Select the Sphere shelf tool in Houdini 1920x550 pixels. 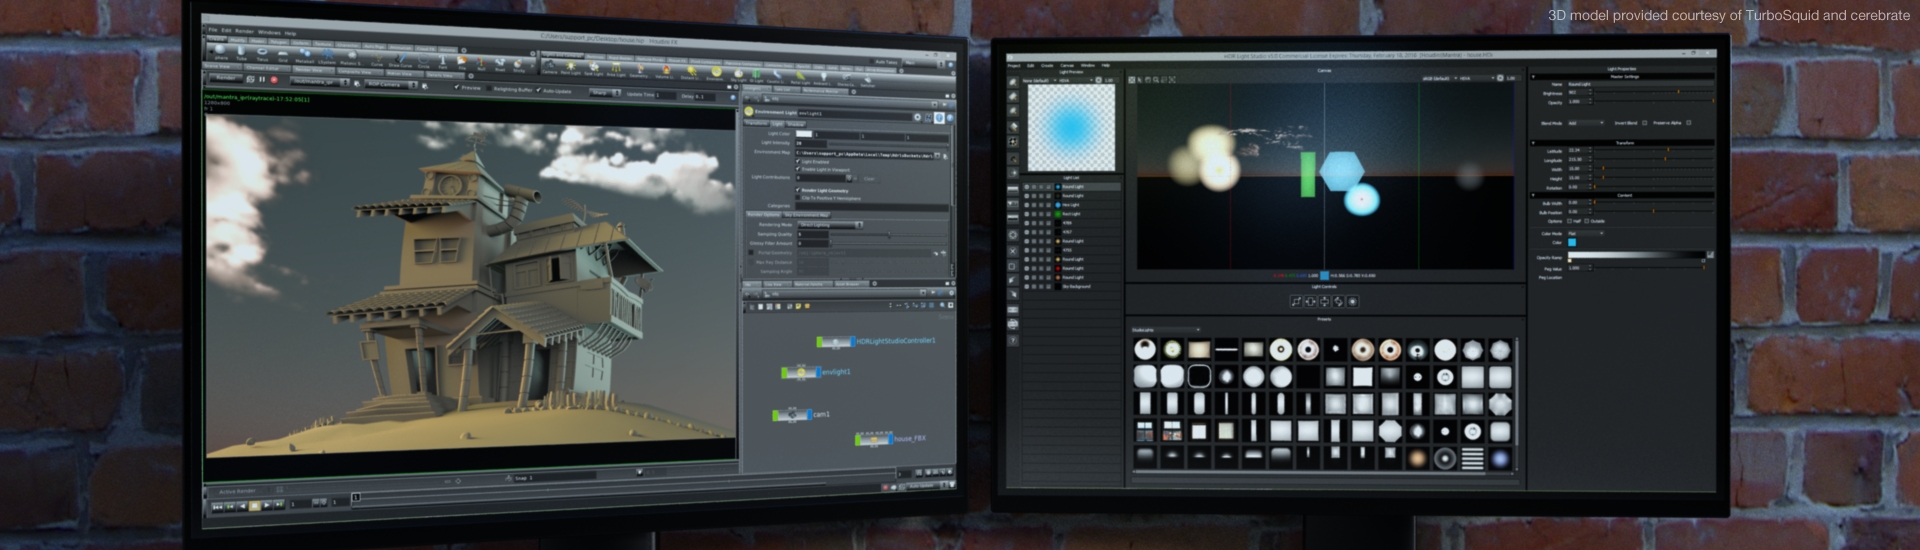coord(220,51)
